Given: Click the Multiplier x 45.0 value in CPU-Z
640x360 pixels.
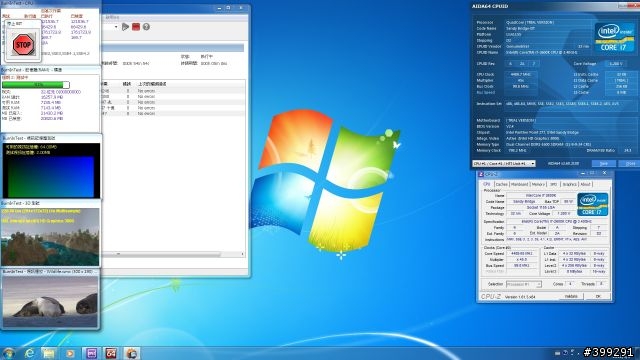Looking at the screenshot, I should [521, 260].
